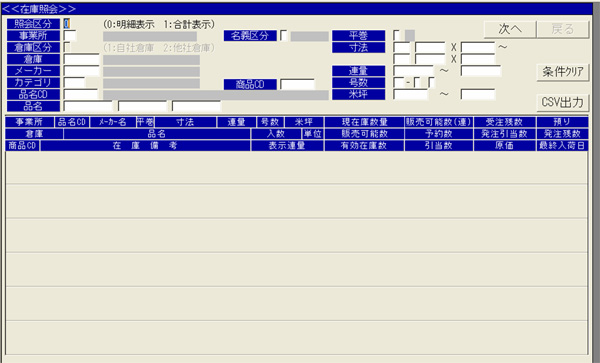Select the 発注引当数 column header
The height and width of the screenshot is (363, 600).
[x=505, y=134]
